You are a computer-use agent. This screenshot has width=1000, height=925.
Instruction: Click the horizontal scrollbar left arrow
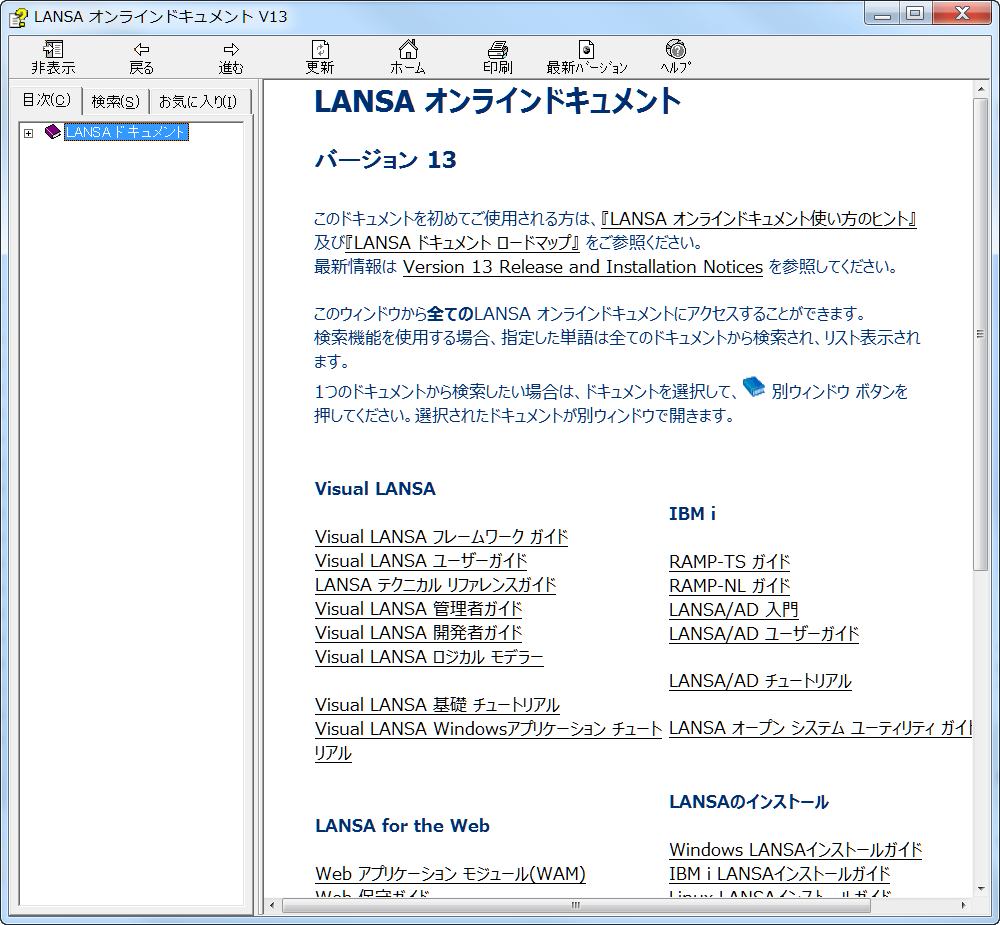point(273,905)
